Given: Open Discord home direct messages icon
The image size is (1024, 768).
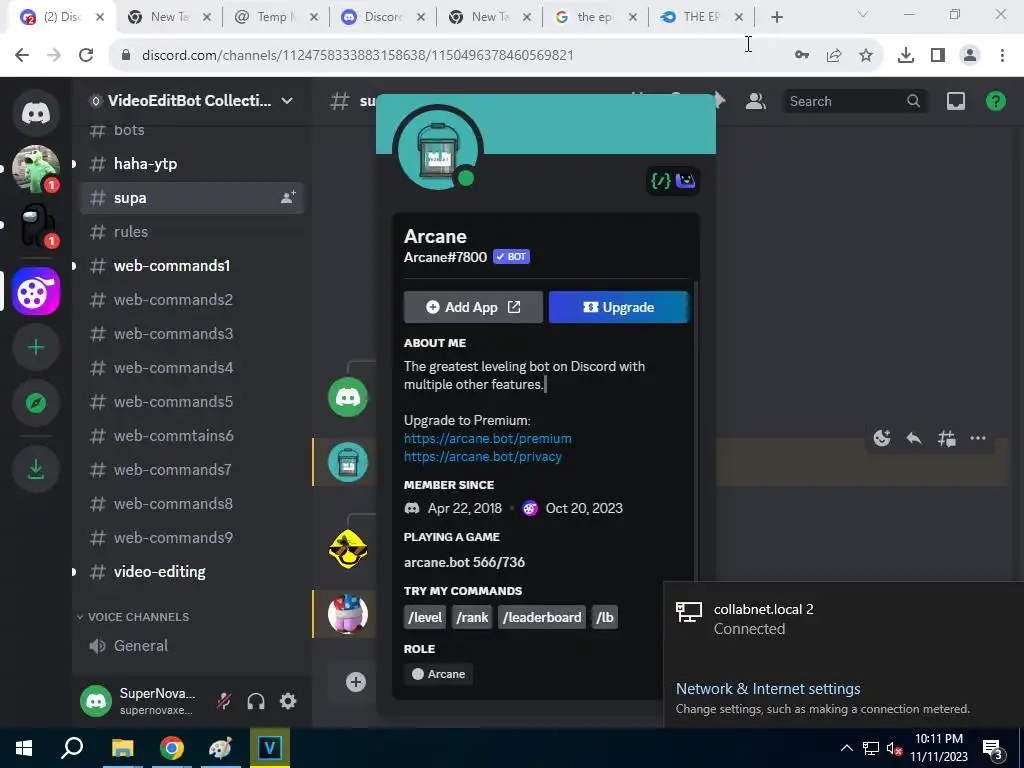Looking at the screenshot, I should tap(36, 113).
